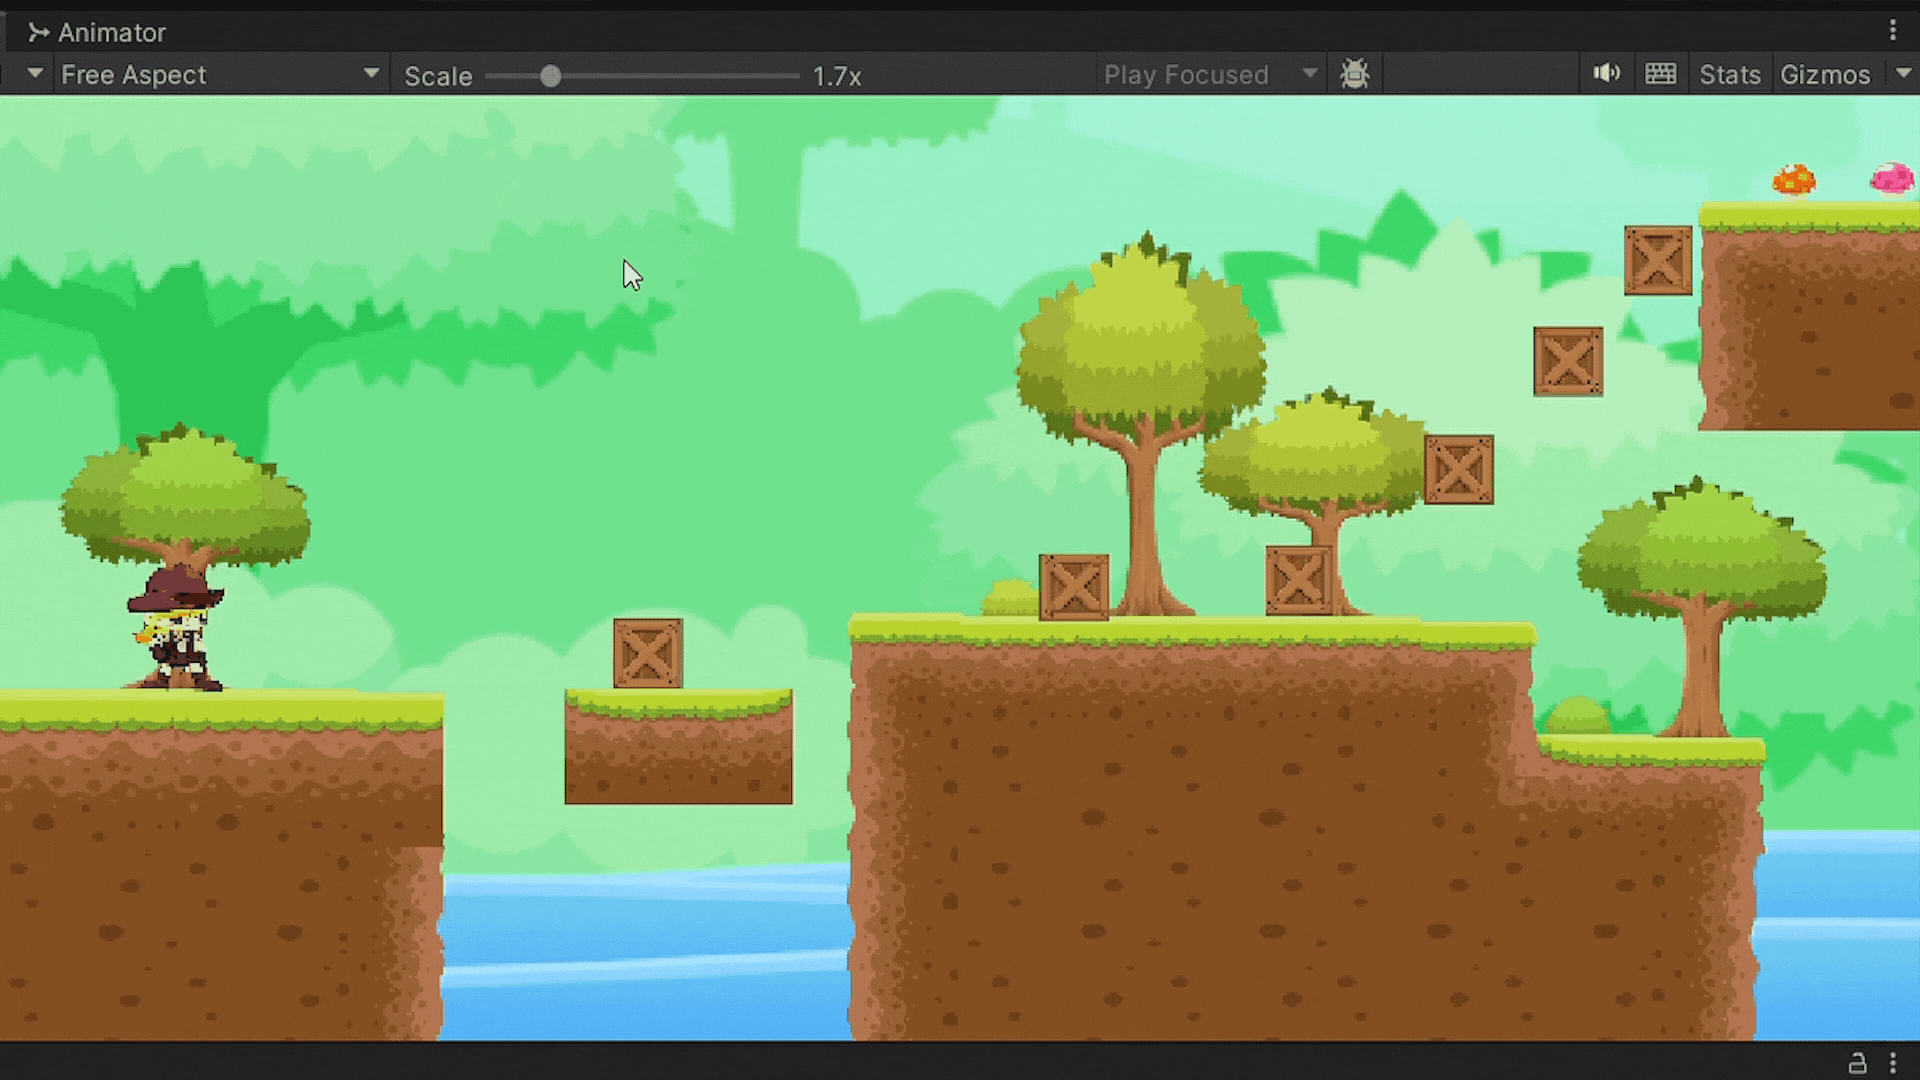The width and height of the screenshot is (1920, 1080).
Task: Click the highest wooden crate near cliff
Action: (x=1657, y=261)
